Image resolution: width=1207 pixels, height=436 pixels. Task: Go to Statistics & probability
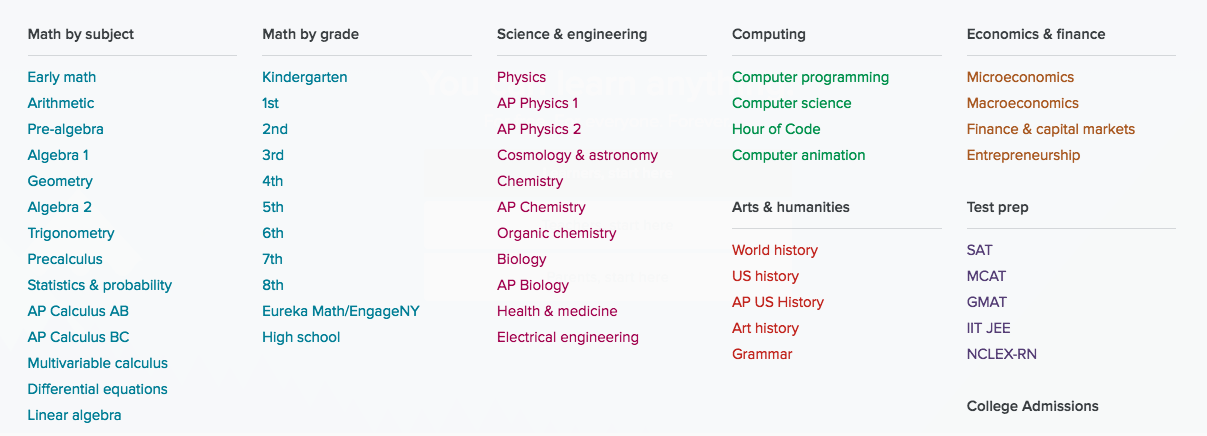[100, 285]
